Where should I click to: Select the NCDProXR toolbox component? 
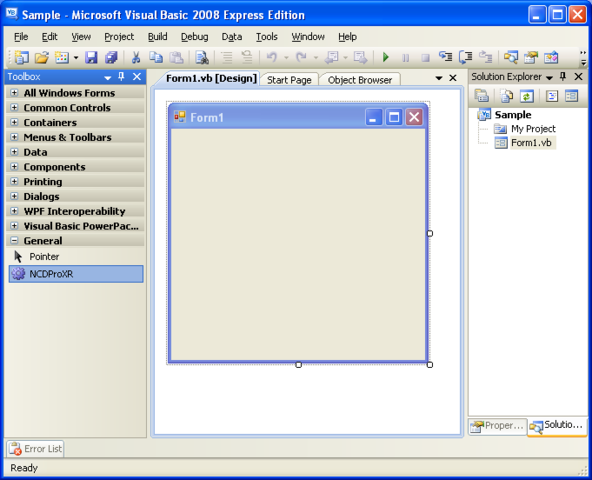(76, 274)
